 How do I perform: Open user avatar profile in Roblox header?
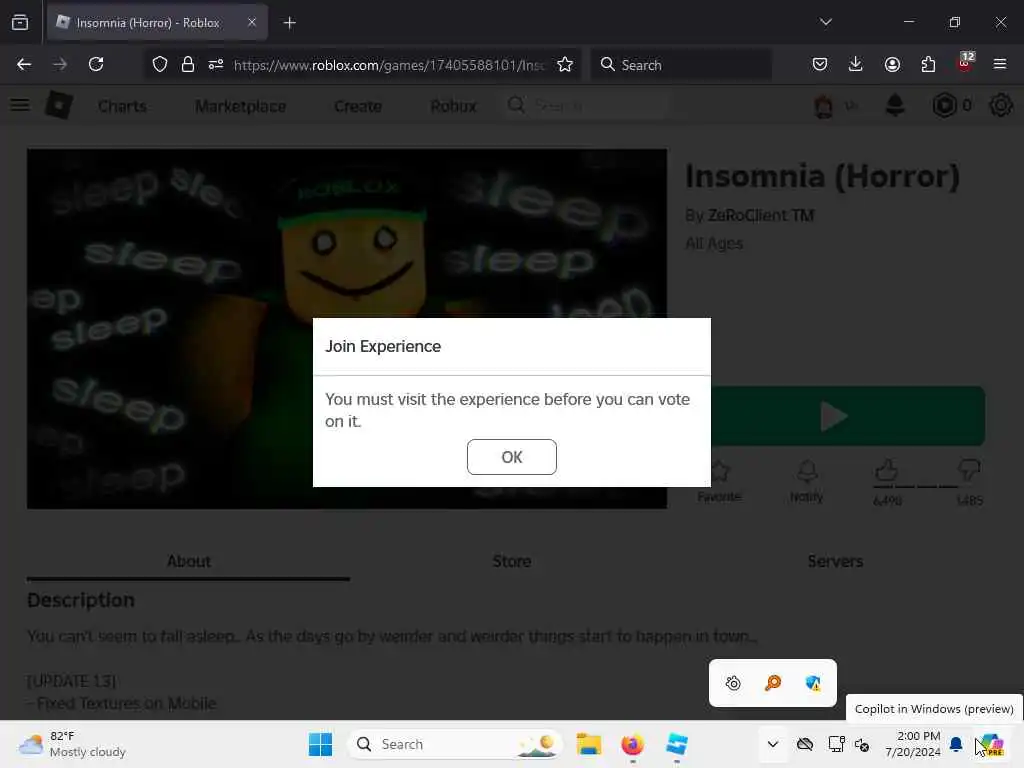click(824, 106)
